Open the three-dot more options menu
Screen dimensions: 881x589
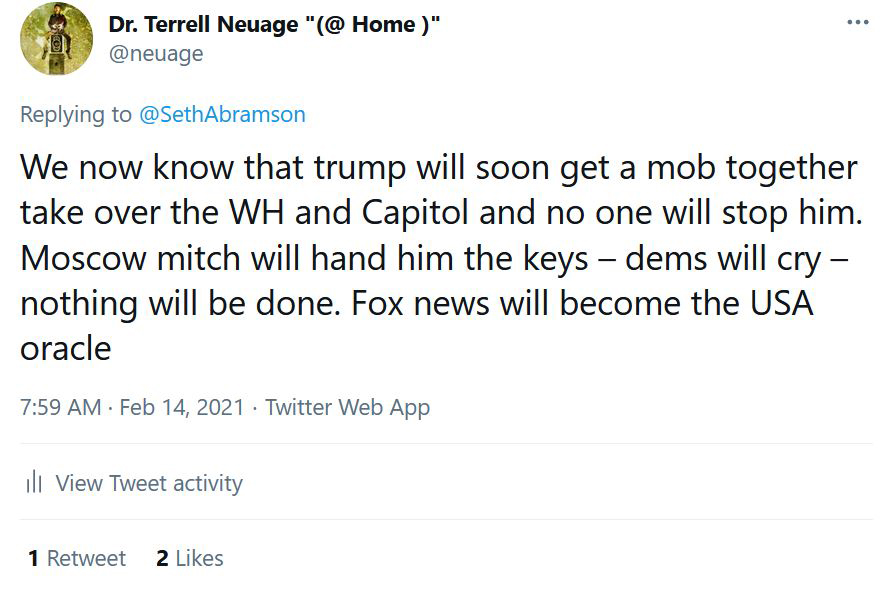[x=857, y=23]
